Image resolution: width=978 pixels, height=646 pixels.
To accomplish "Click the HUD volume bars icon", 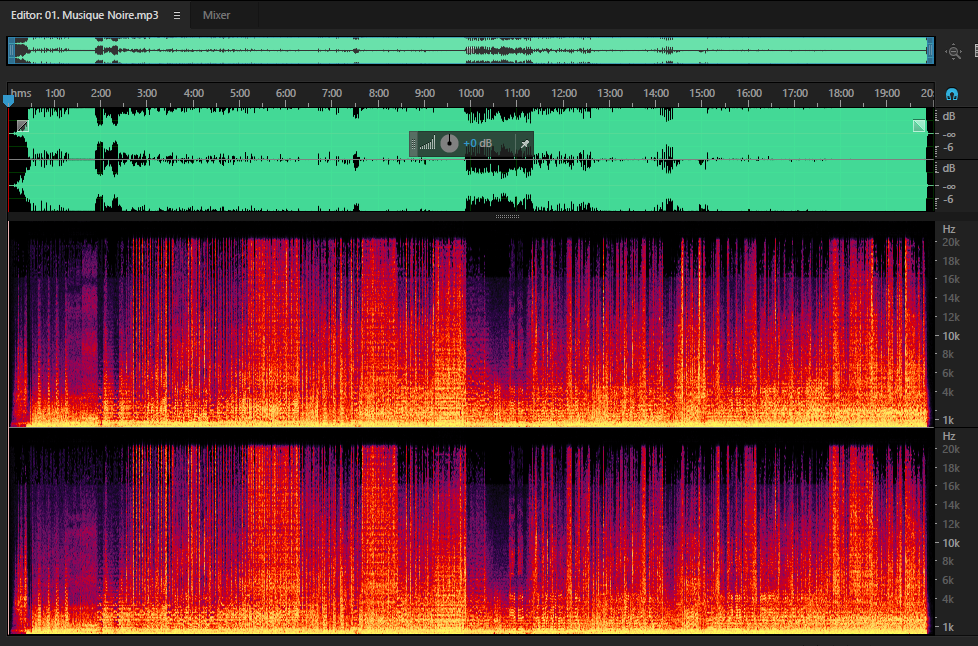I will [427, 144].
